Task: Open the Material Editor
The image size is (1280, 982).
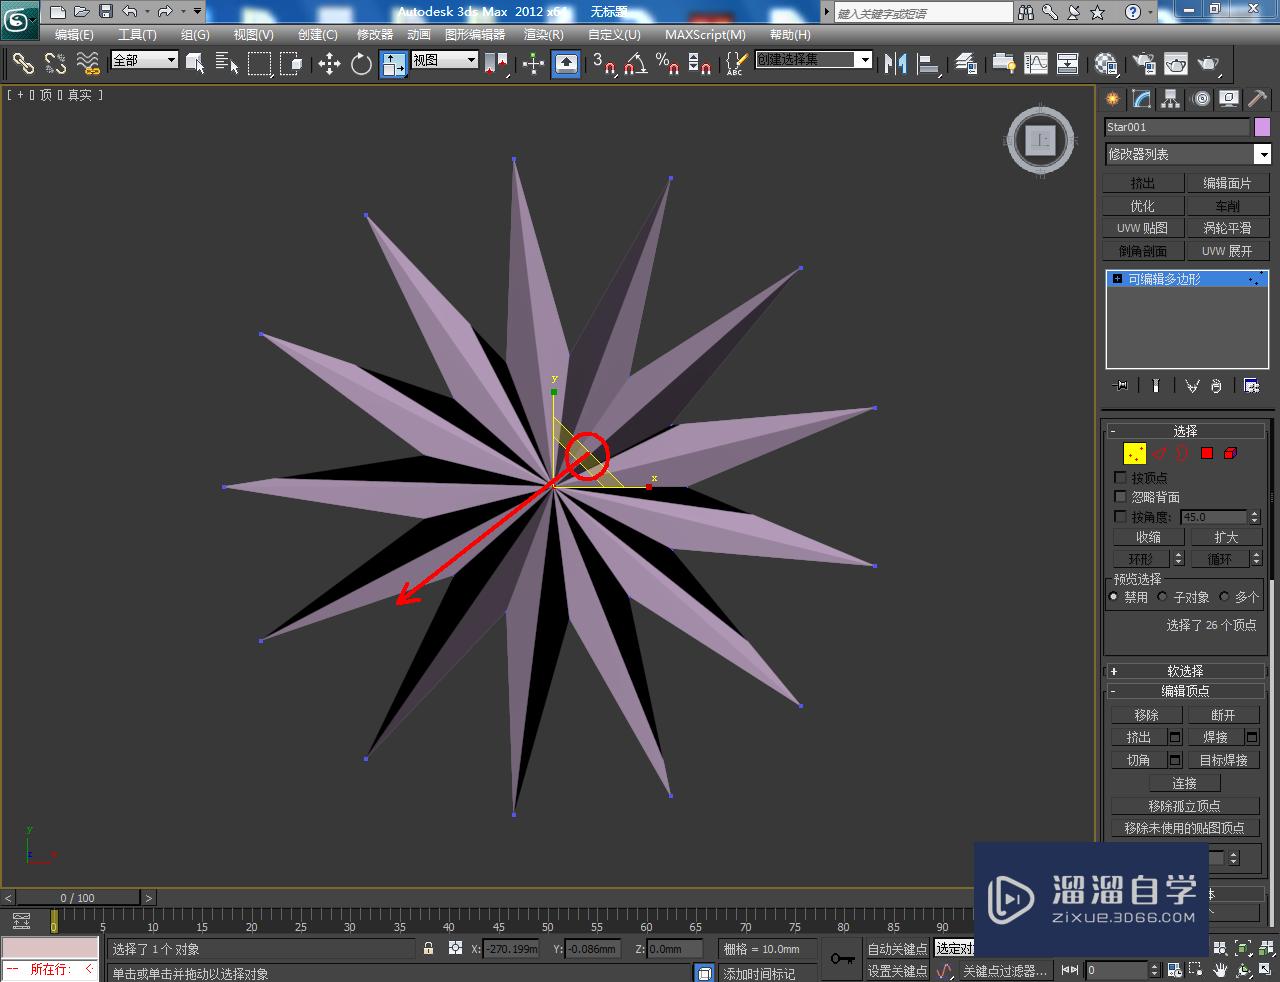Action: [1105, 64]
